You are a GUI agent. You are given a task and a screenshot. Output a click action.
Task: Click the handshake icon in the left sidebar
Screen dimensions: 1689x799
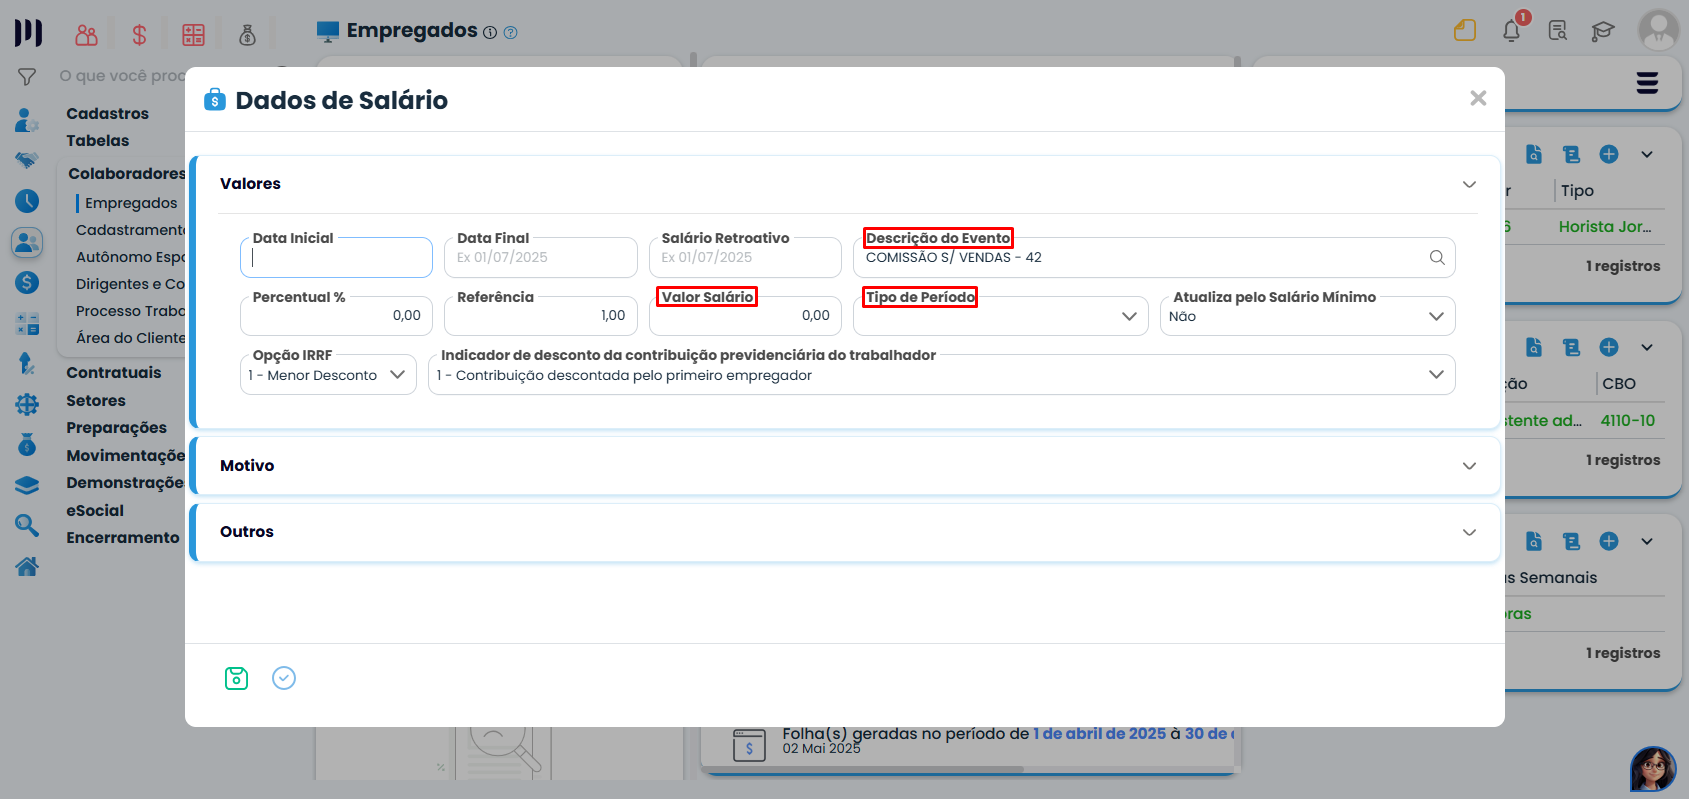tap(27, 160)
